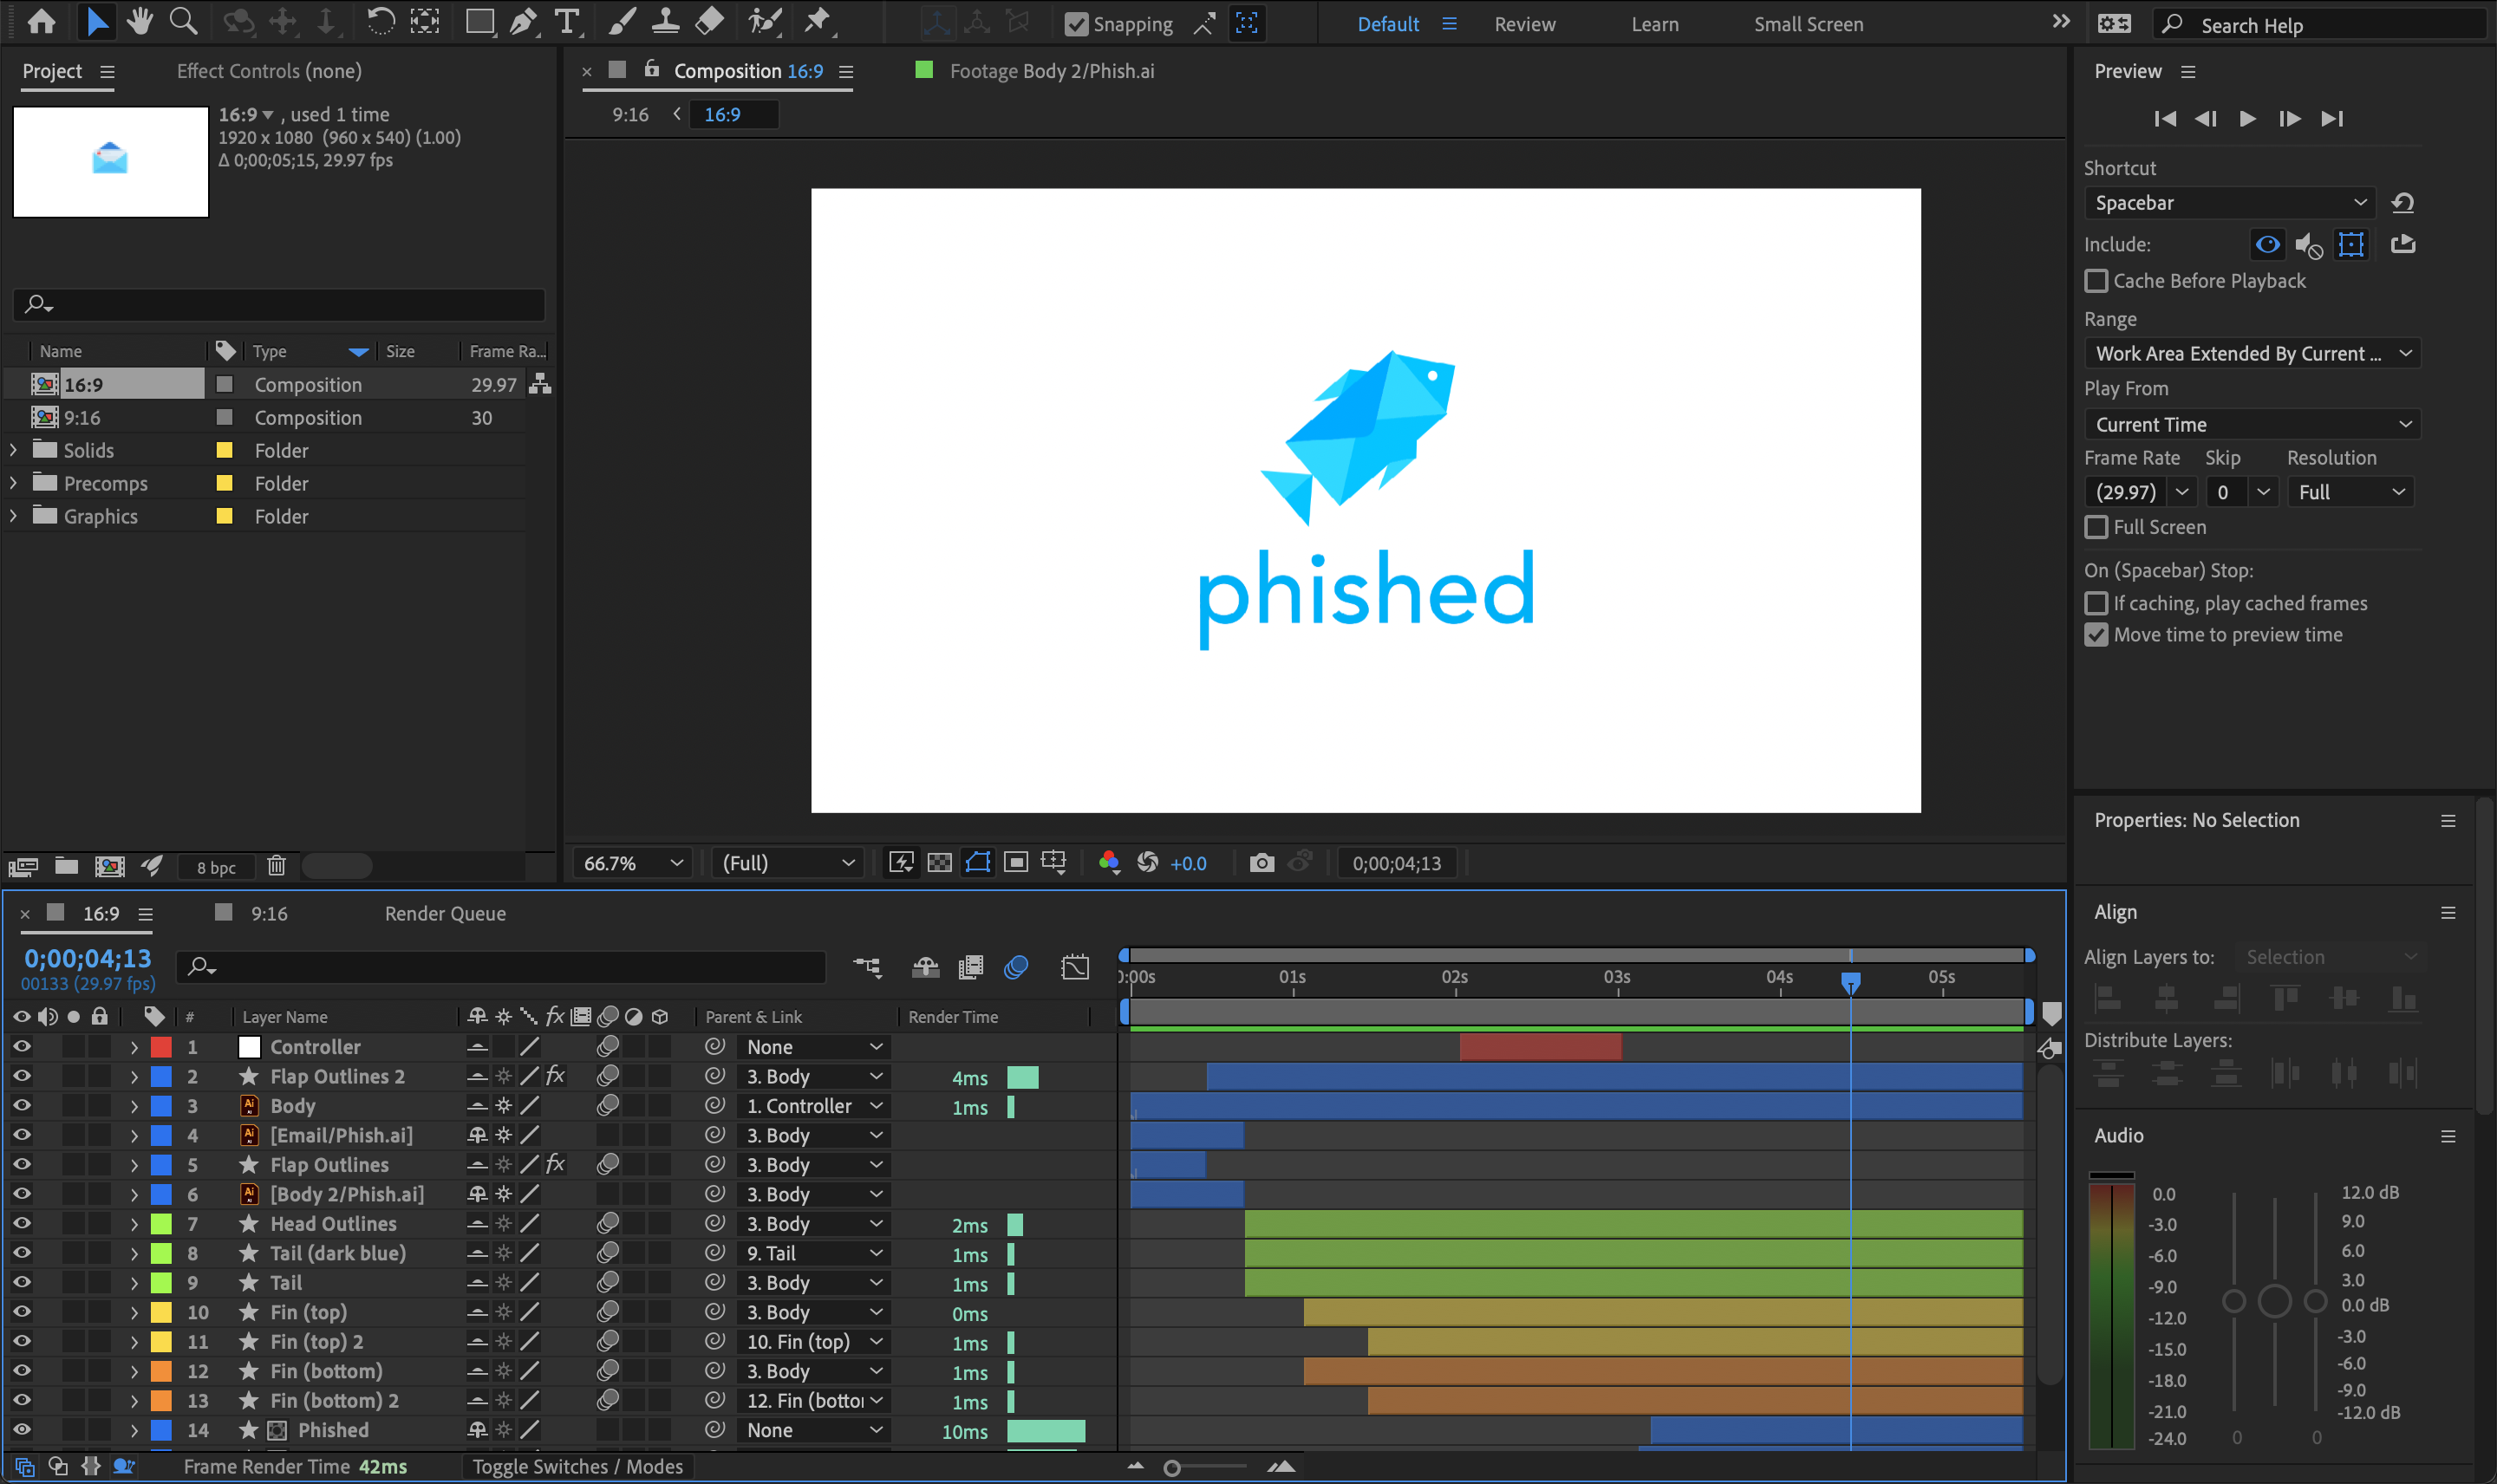2497x1484 pixels.
Task: Select the Pen tool
Action: point(523,21)
